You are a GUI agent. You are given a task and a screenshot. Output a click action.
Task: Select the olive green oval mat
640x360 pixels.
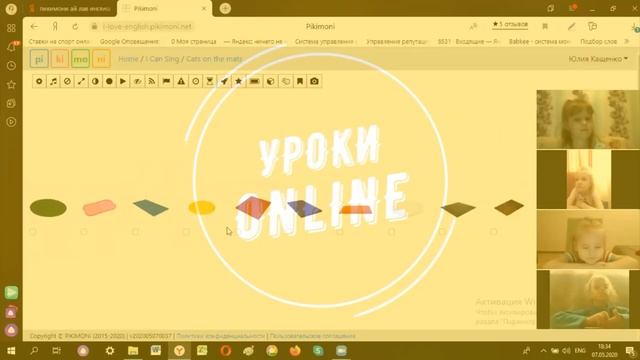click(48, 208)
